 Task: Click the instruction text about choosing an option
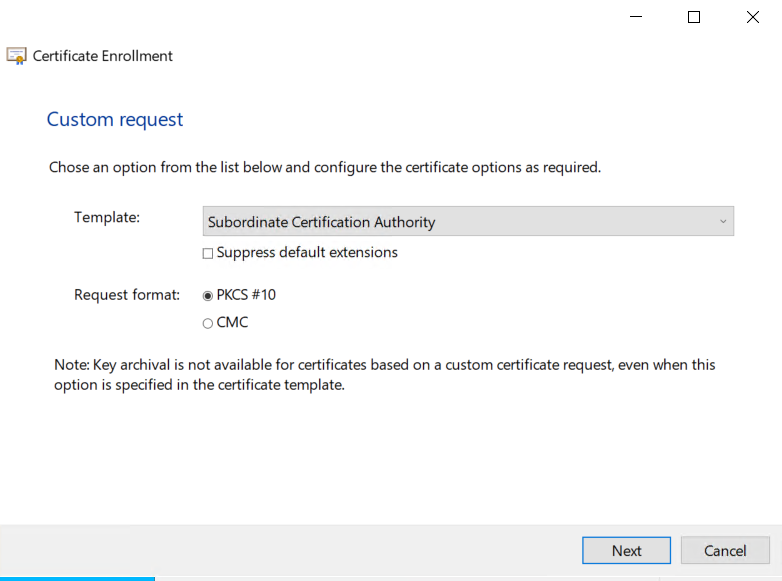325,167
